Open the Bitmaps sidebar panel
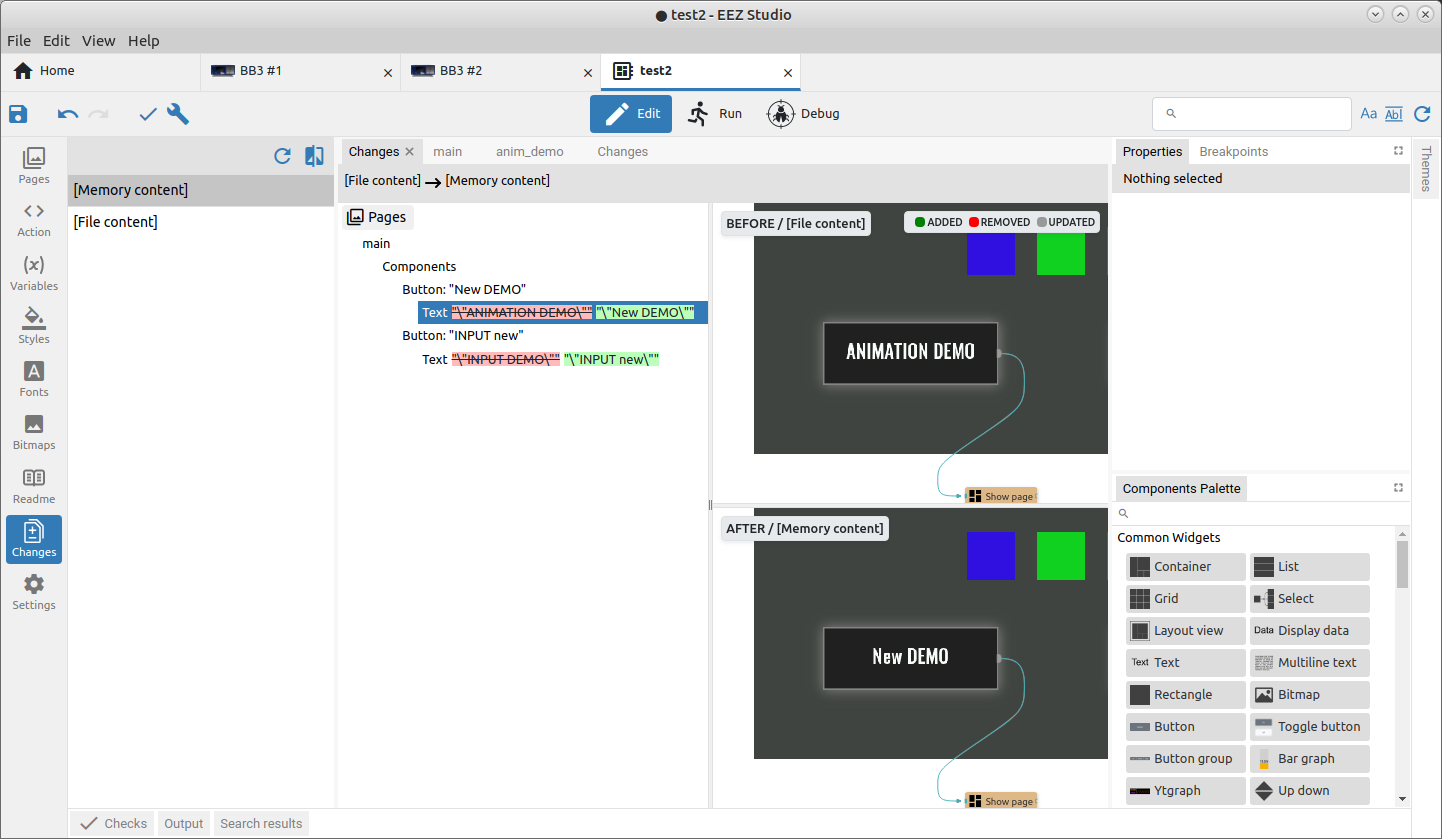The width and height of the screenshot is (1442, 839). point(34,431)
